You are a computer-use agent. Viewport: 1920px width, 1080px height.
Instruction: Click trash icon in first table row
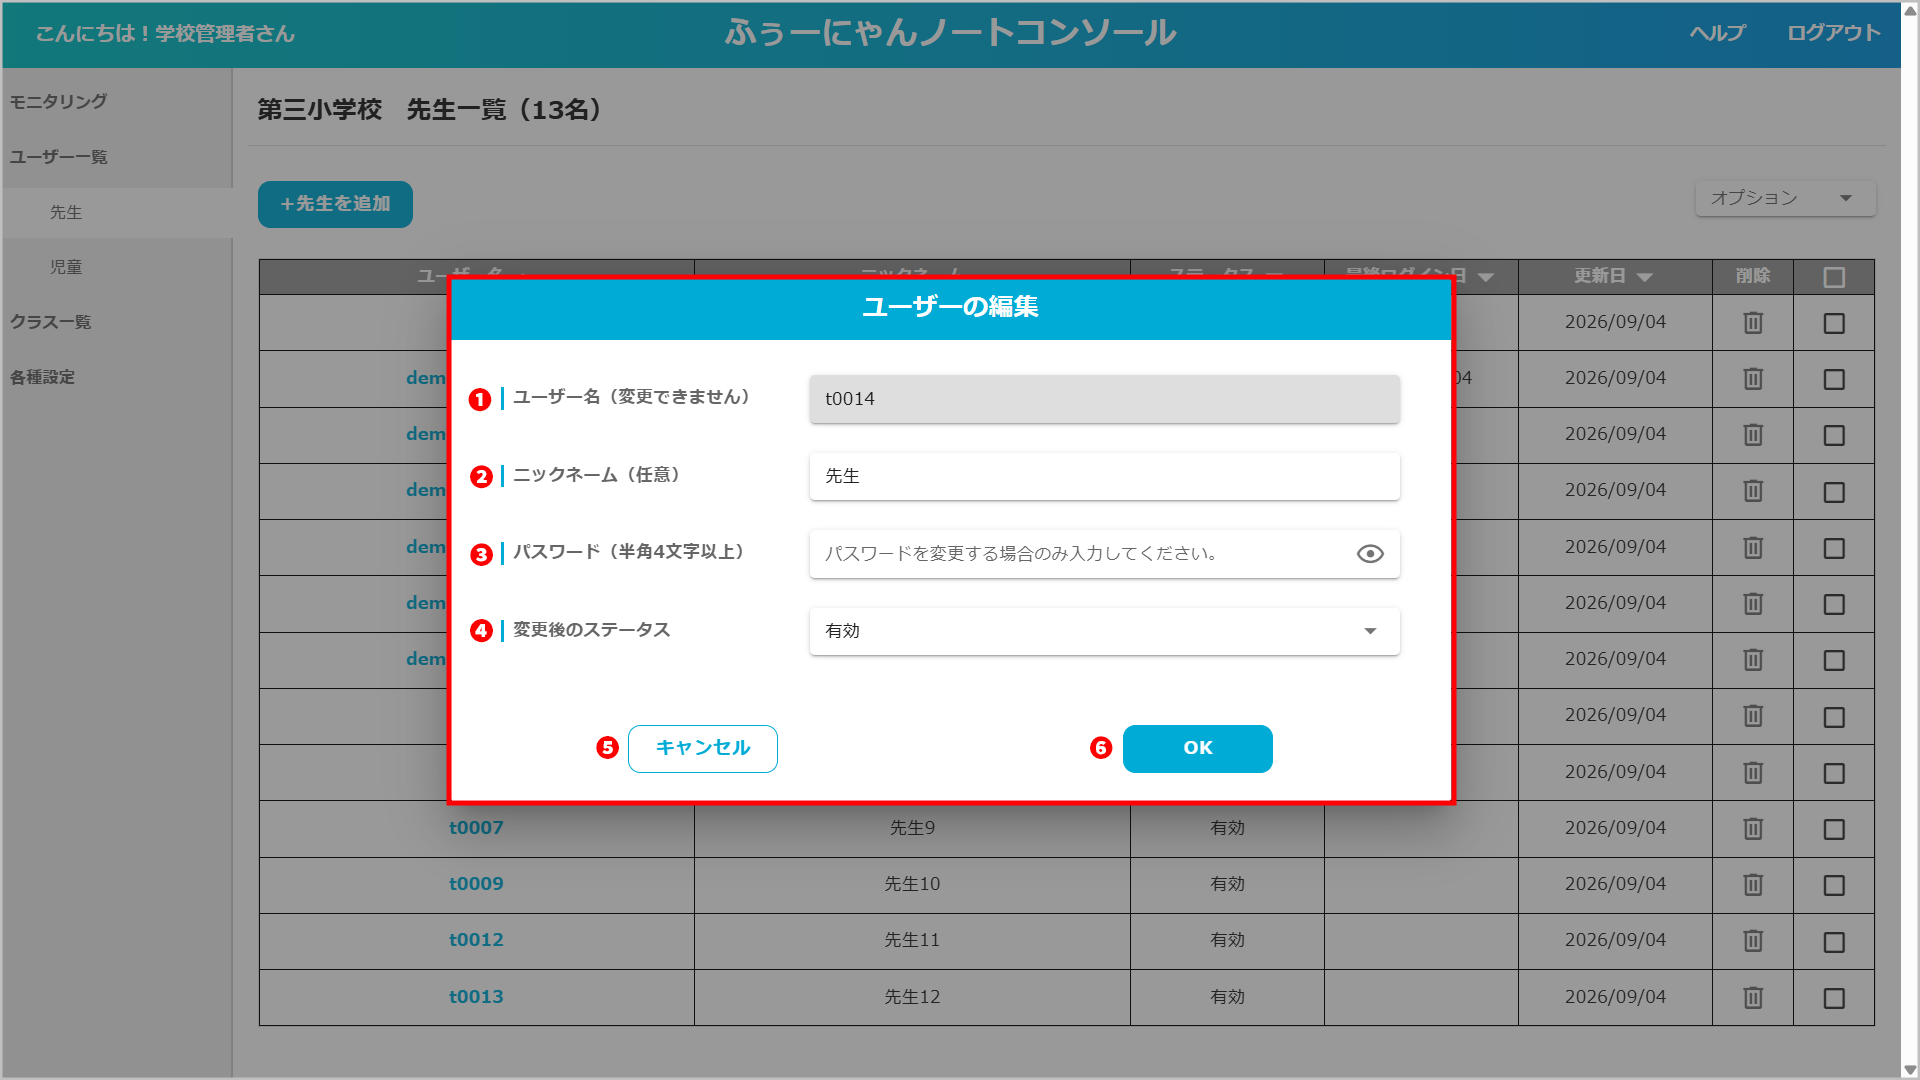point(1753,323)
